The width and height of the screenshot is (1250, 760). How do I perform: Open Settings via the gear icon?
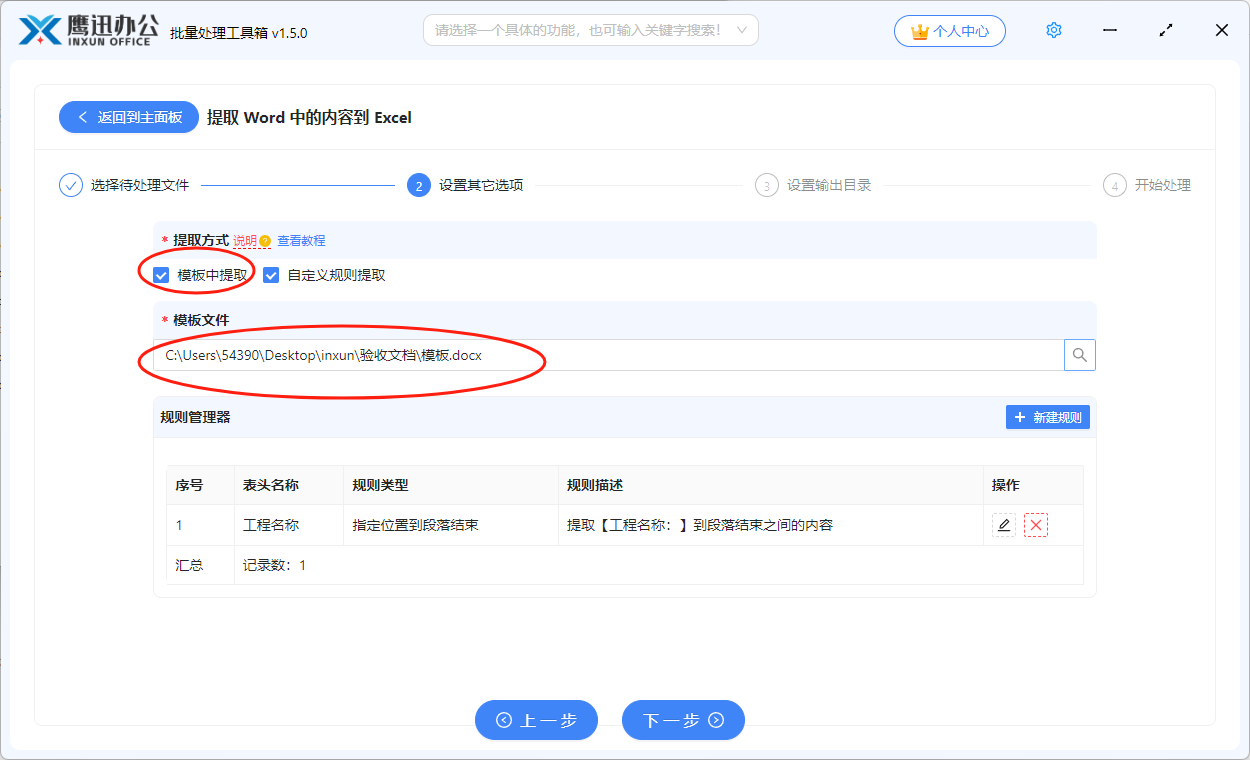pyautogui.click(x=1053, y=30)
